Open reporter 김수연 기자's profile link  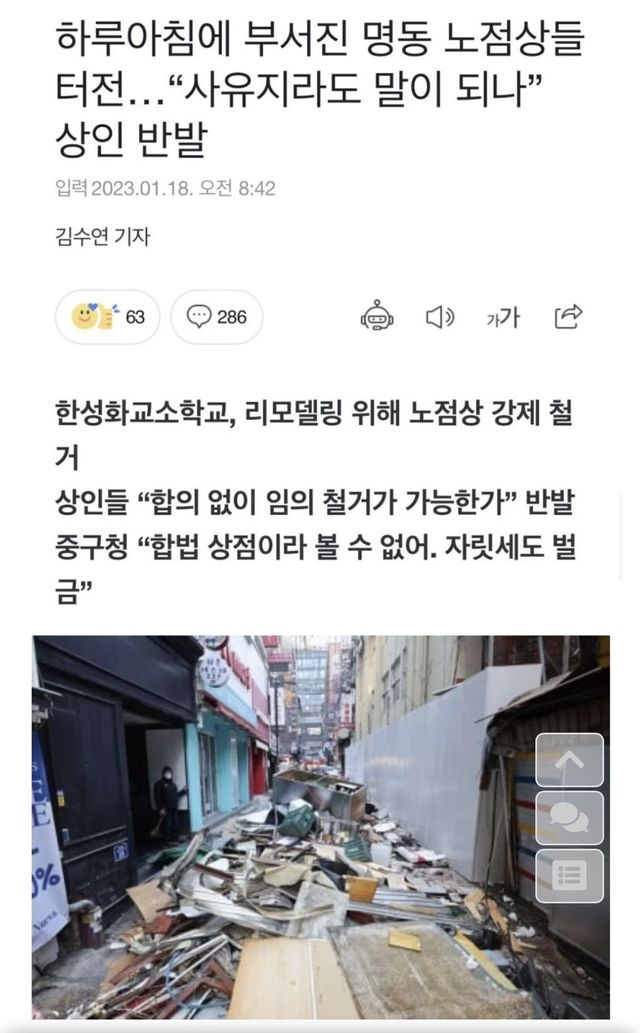(x=103, y=236)
